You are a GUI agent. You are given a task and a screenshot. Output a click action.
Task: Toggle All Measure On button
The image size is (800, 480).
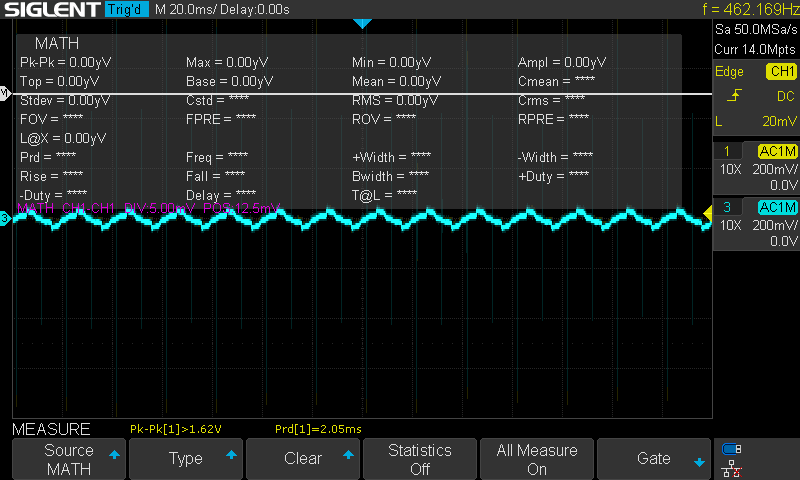click(x=537, y=459)
